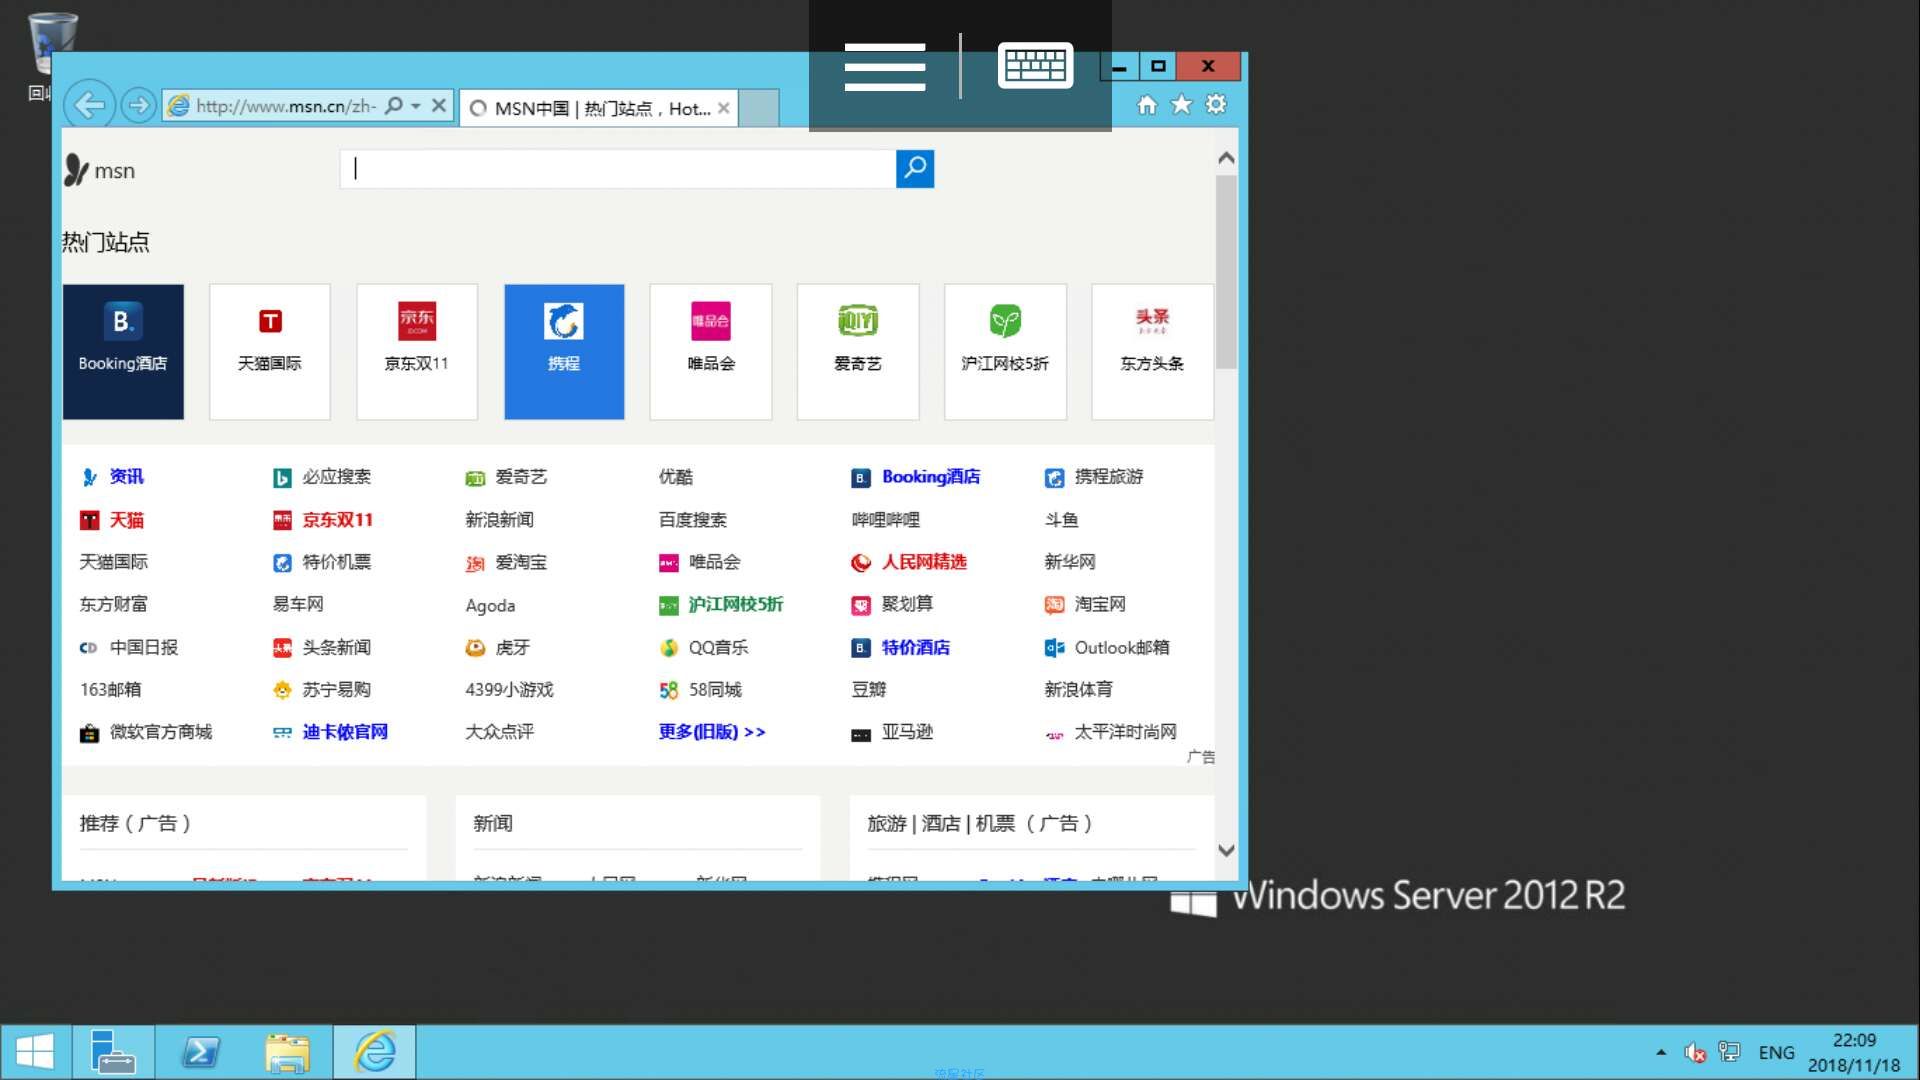
Task: Open the 爱奇艺 tile
Action: tap(858, 351)
